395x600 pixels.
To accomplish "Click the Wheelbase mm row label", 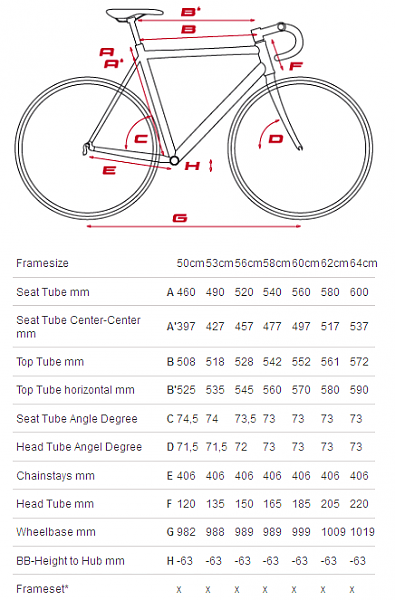I will pyautogui.click(x=56, y=532).
